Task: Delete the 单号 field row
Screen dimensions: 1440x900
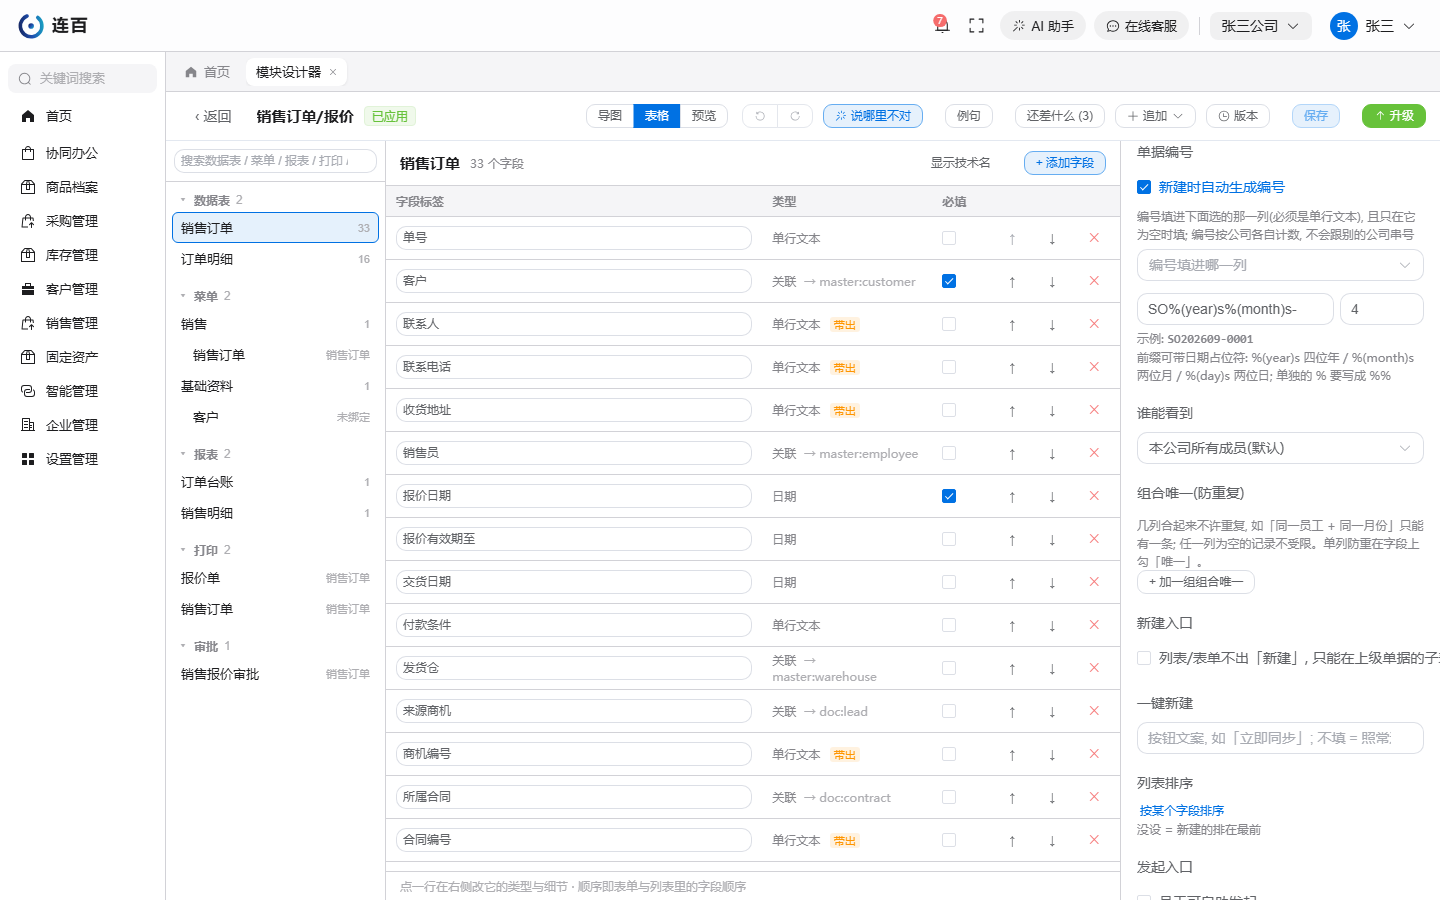Action: [x=1094, y=238]
